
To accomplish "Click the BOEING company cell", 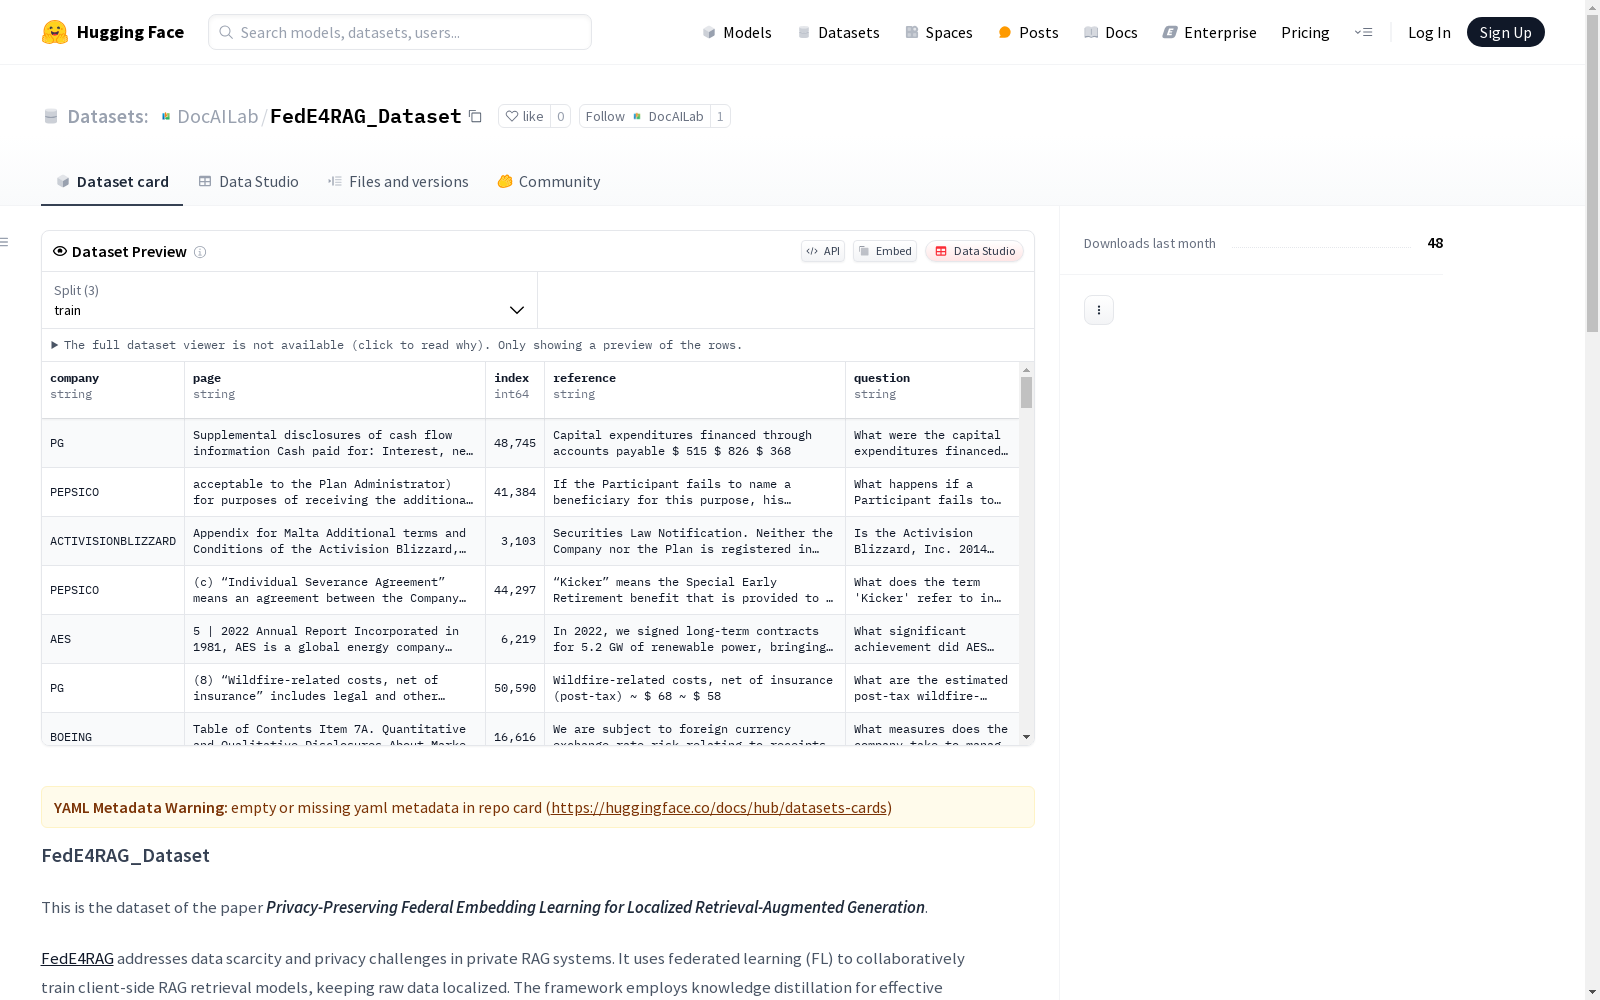I will (113, 730).
